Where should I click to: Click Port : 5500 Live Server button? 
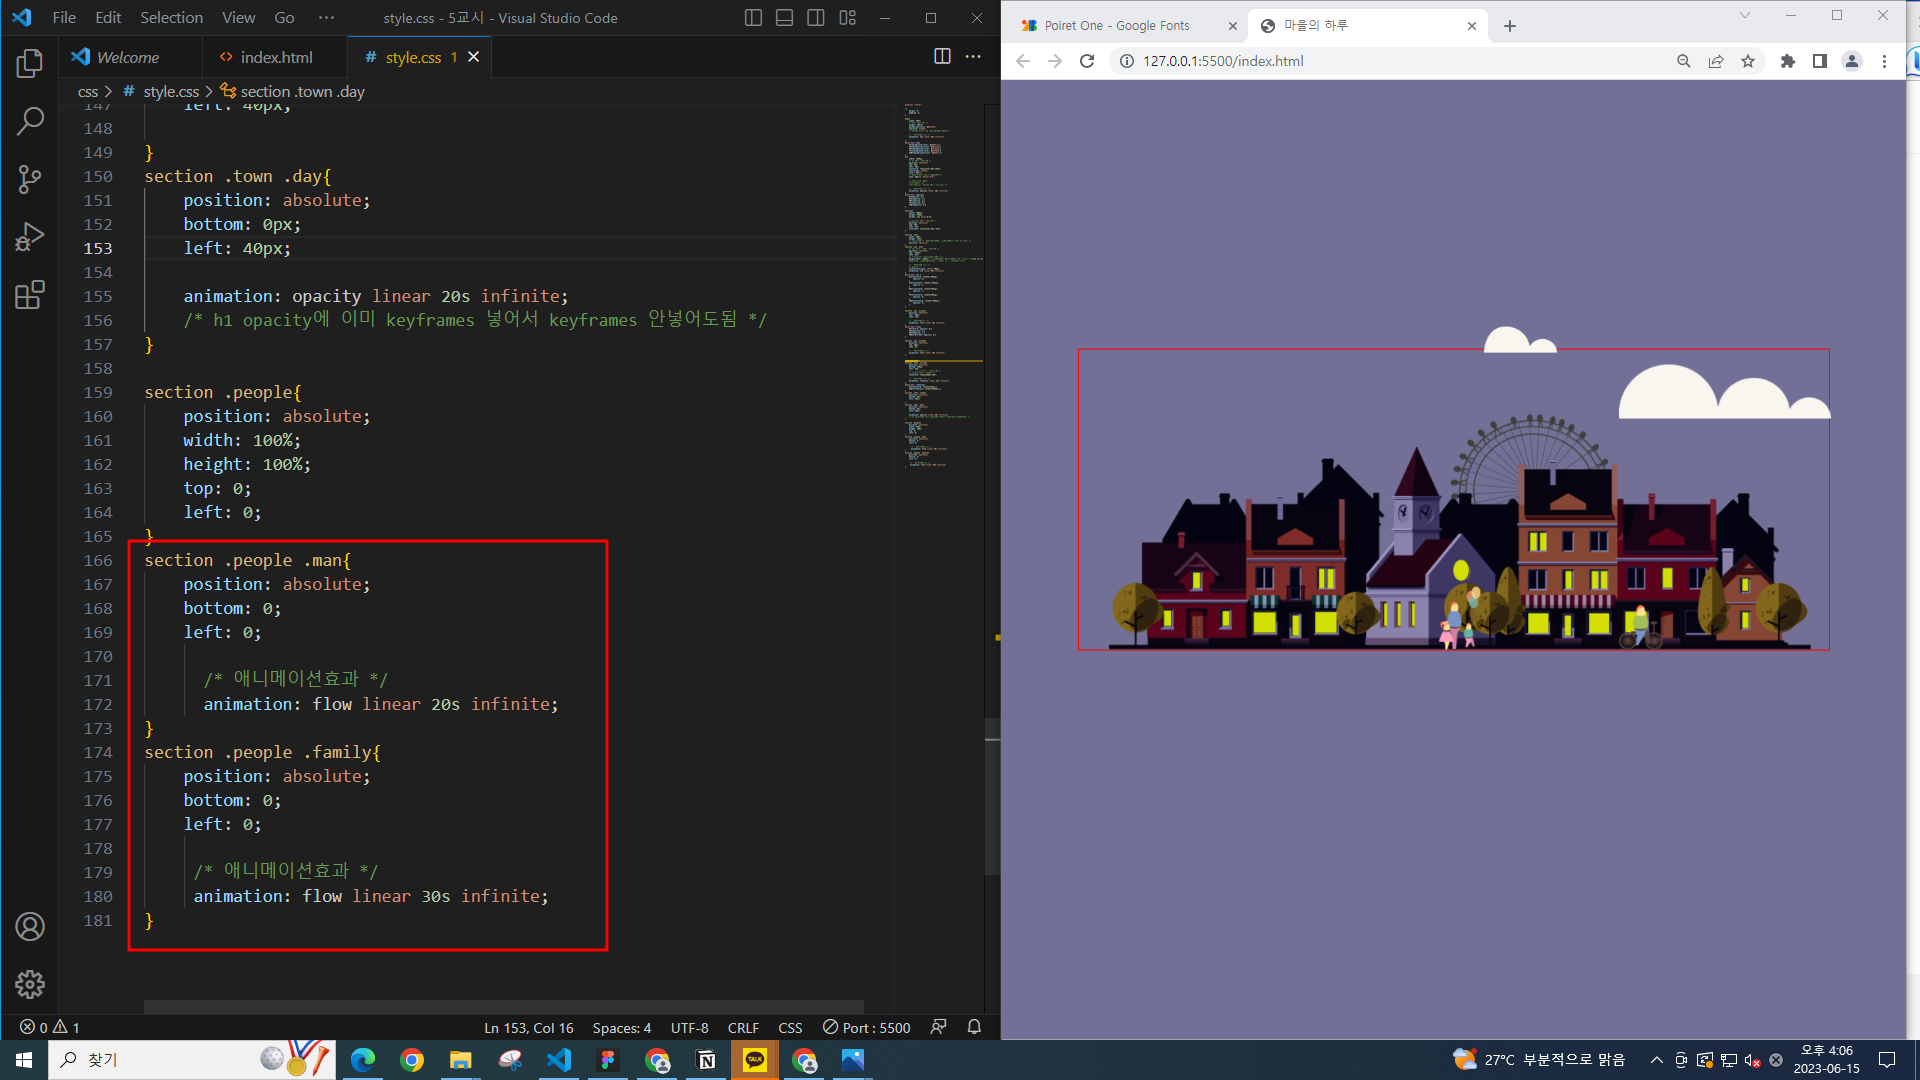pyautogui.click(x=867, y=1028)
